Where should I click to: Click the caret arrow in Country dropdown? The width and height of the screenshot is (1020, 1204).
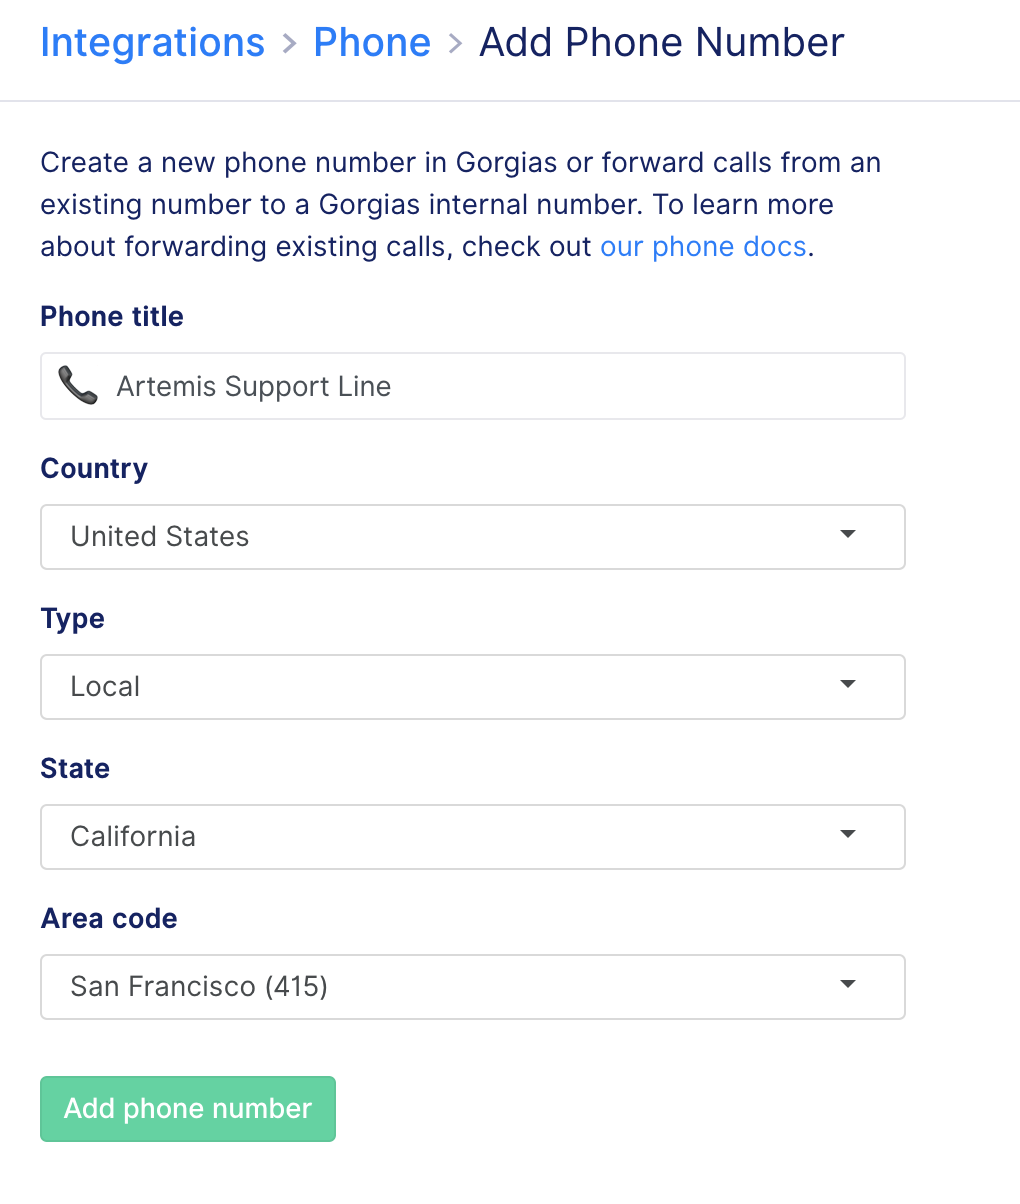pos(848,535)
